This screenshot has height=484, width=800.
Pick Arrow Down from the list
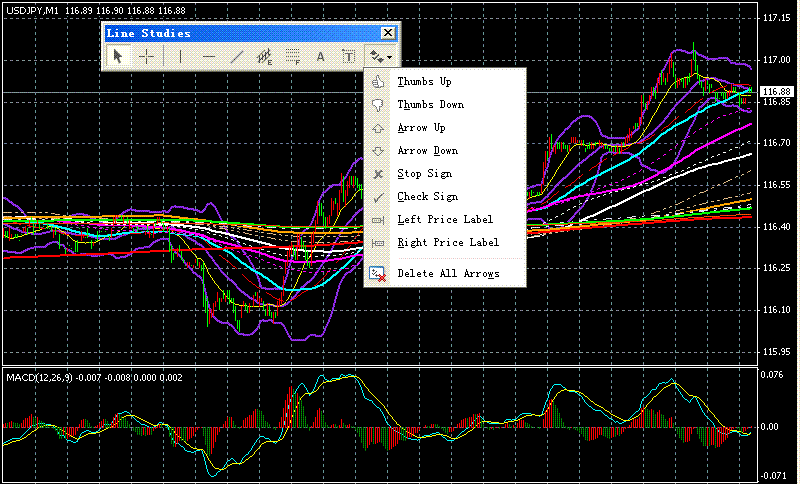click(427, 151)
